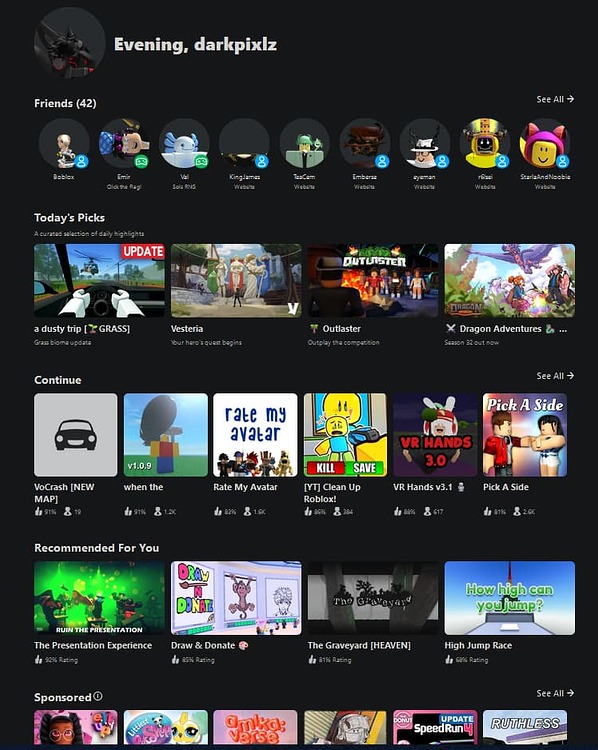The image size is (598, 750).
Task: Click the 'Friends (42)' heading
Action: click(65, 103)
